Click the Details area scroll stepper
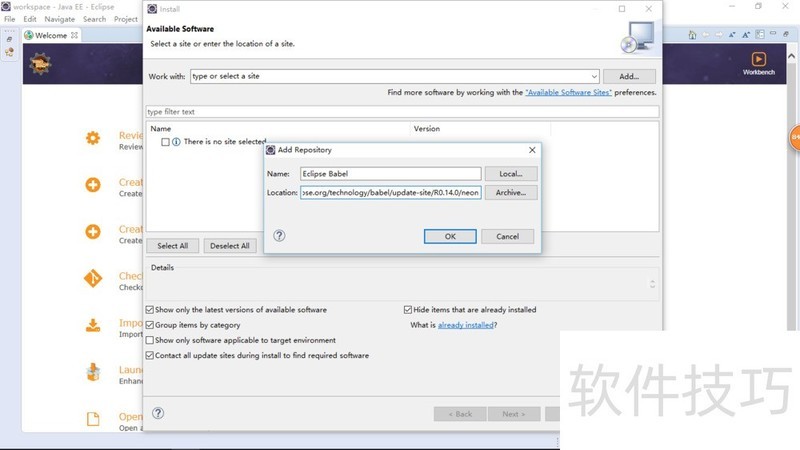 point(653,284)
